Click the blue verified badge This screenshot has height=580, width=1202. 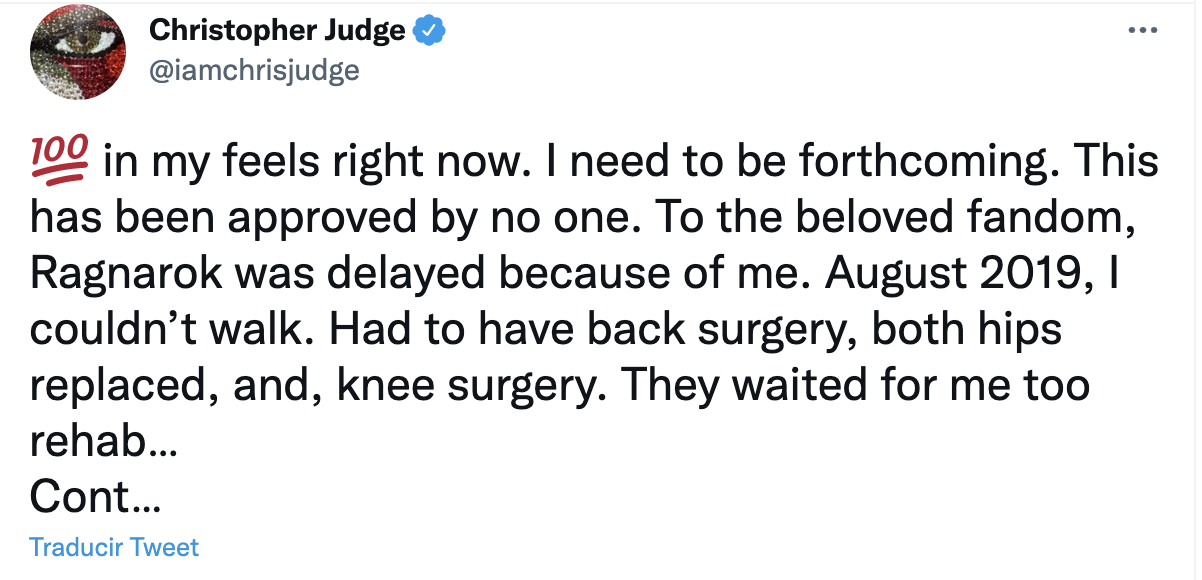click(x=430, y=31)
